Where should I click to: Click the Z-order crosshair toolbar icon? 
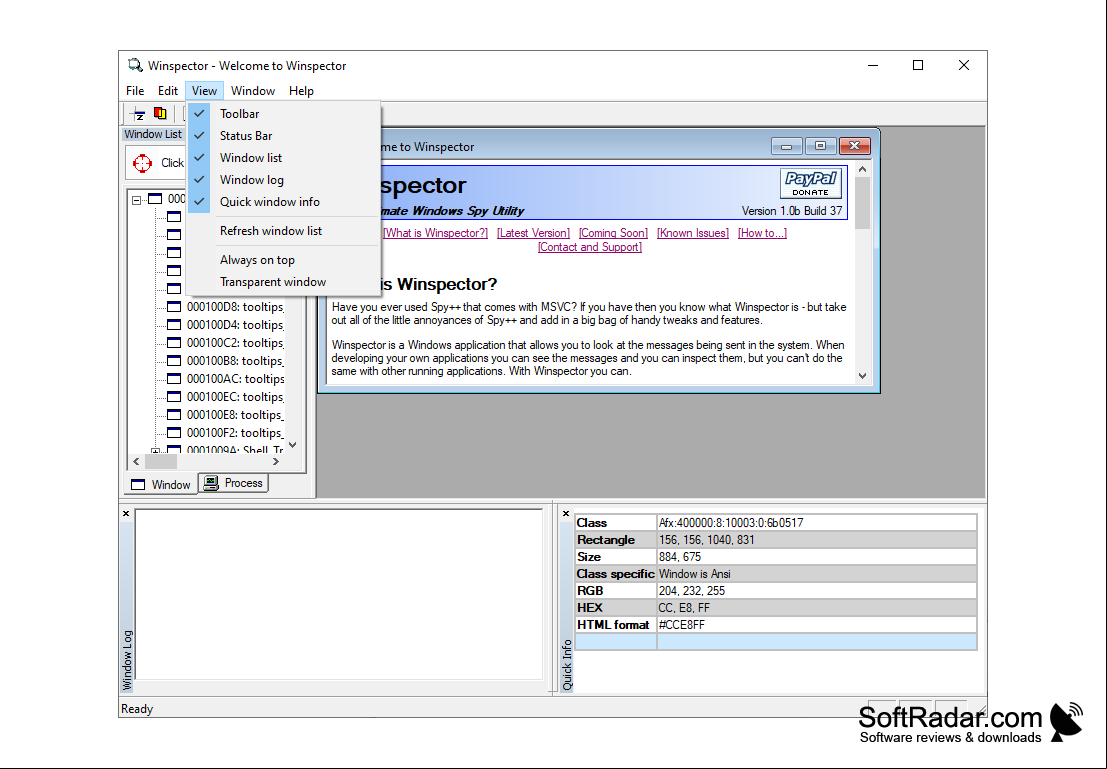tap(139, 114)
